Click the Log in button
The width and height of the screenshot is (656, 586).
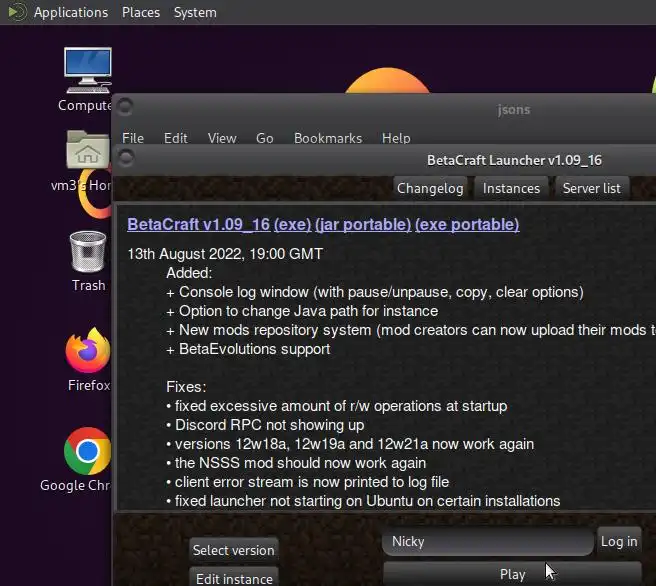(x=619, y=541)
